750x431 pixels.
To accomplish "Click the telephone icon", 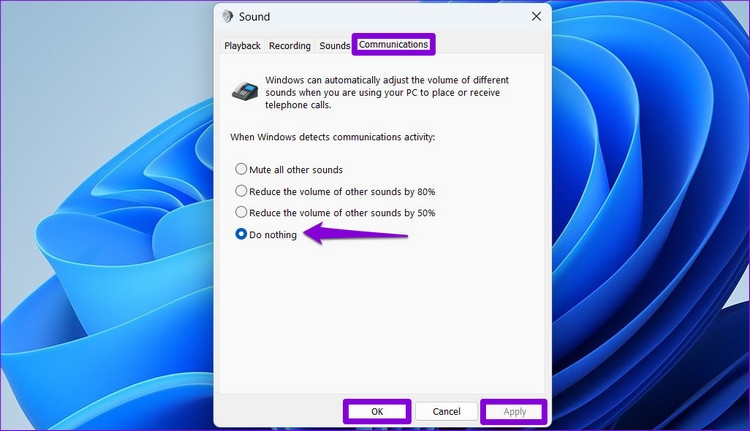I will coord(245,91).
